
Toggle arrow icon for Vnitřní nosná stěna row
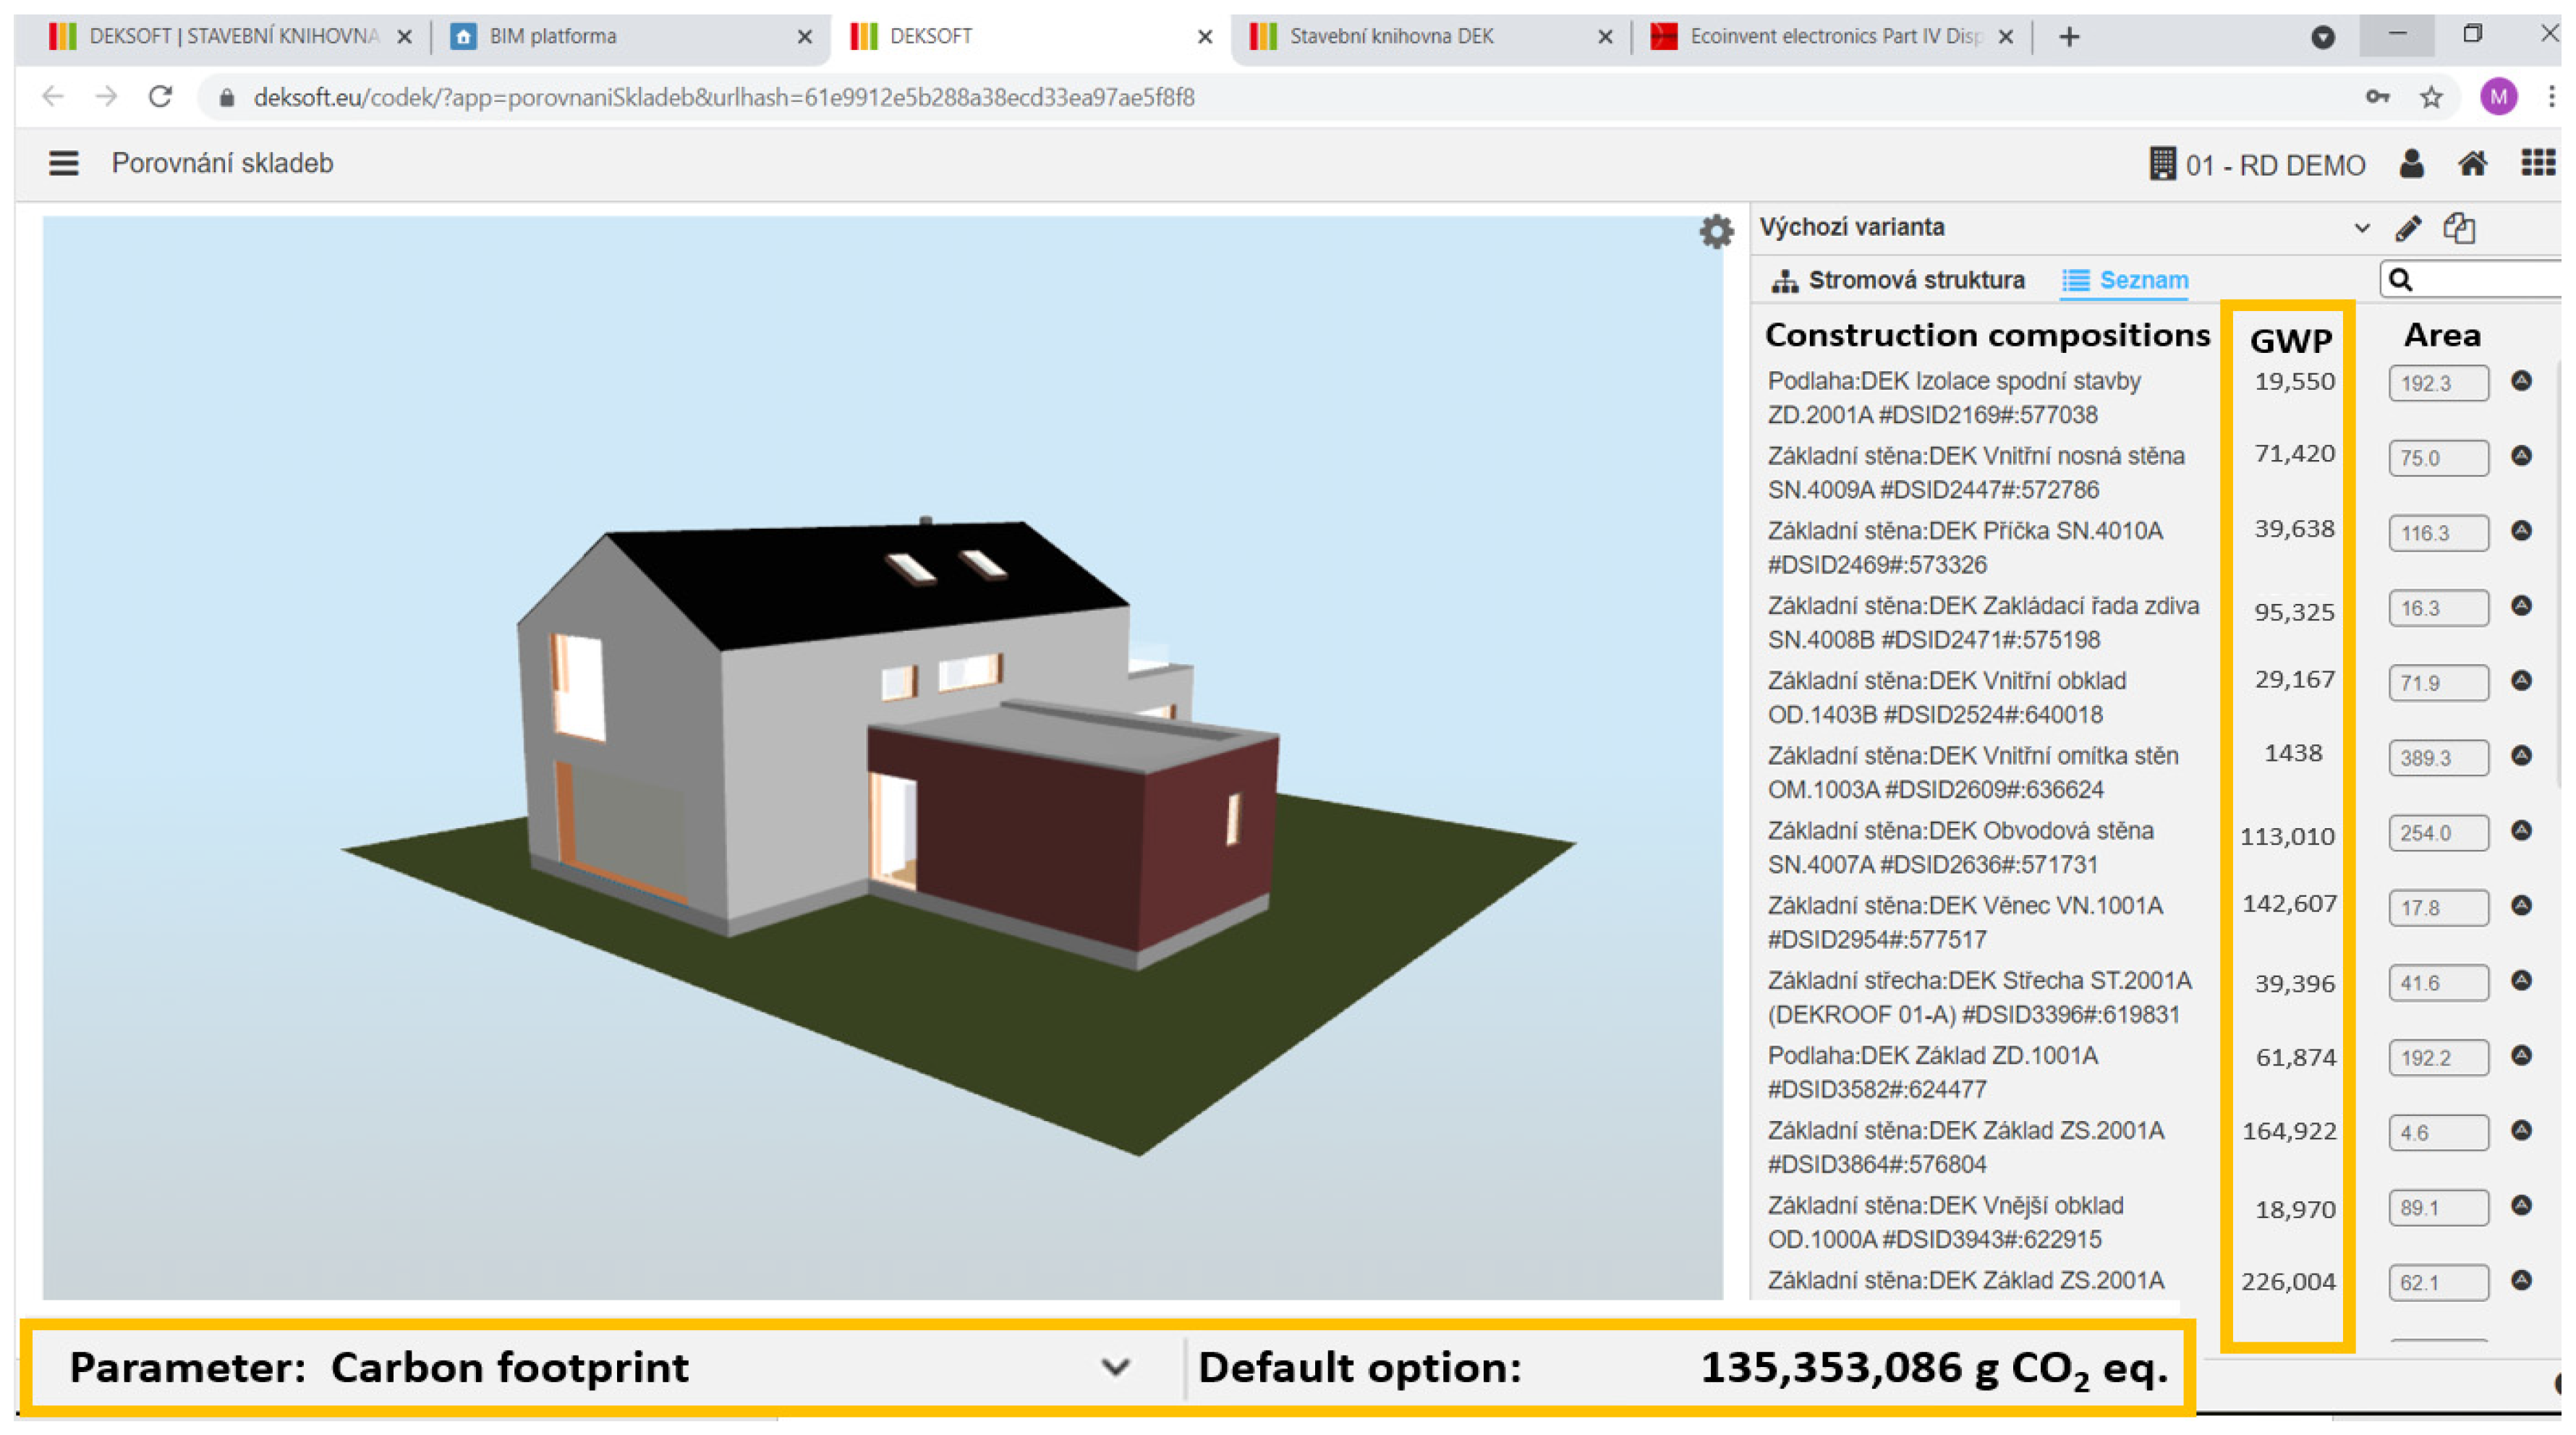[2521, 456]
